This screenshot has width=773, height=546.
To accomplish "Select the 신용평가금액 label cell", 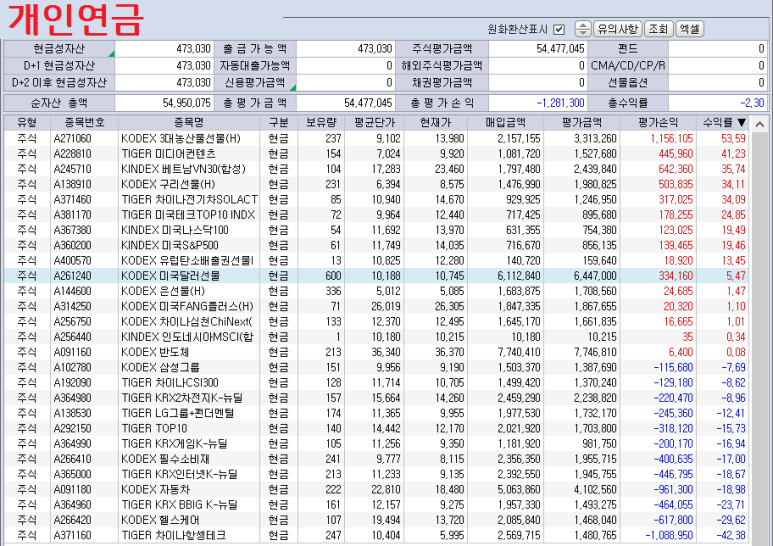I will 255,82.
